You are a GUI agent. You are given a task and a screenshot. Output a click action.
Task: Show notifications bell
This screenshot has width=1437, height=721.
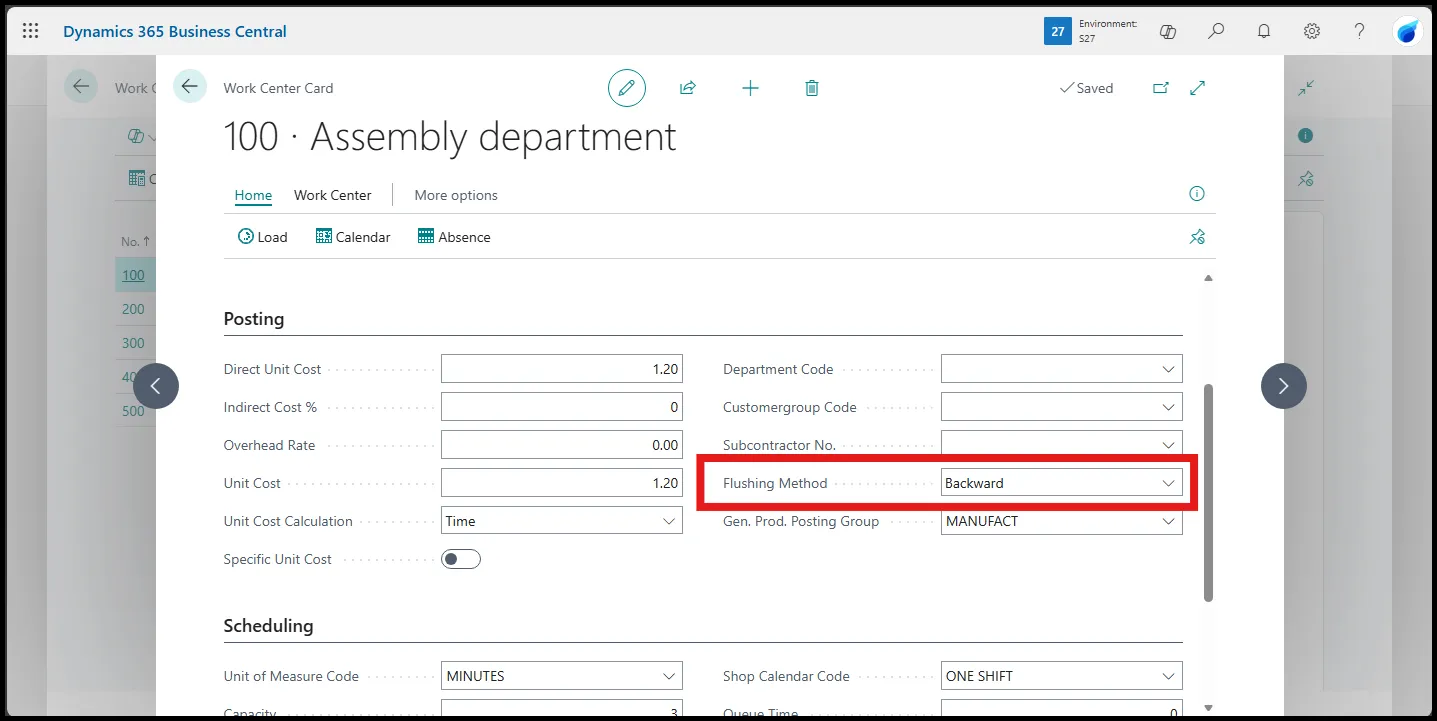pos(1264,31)
